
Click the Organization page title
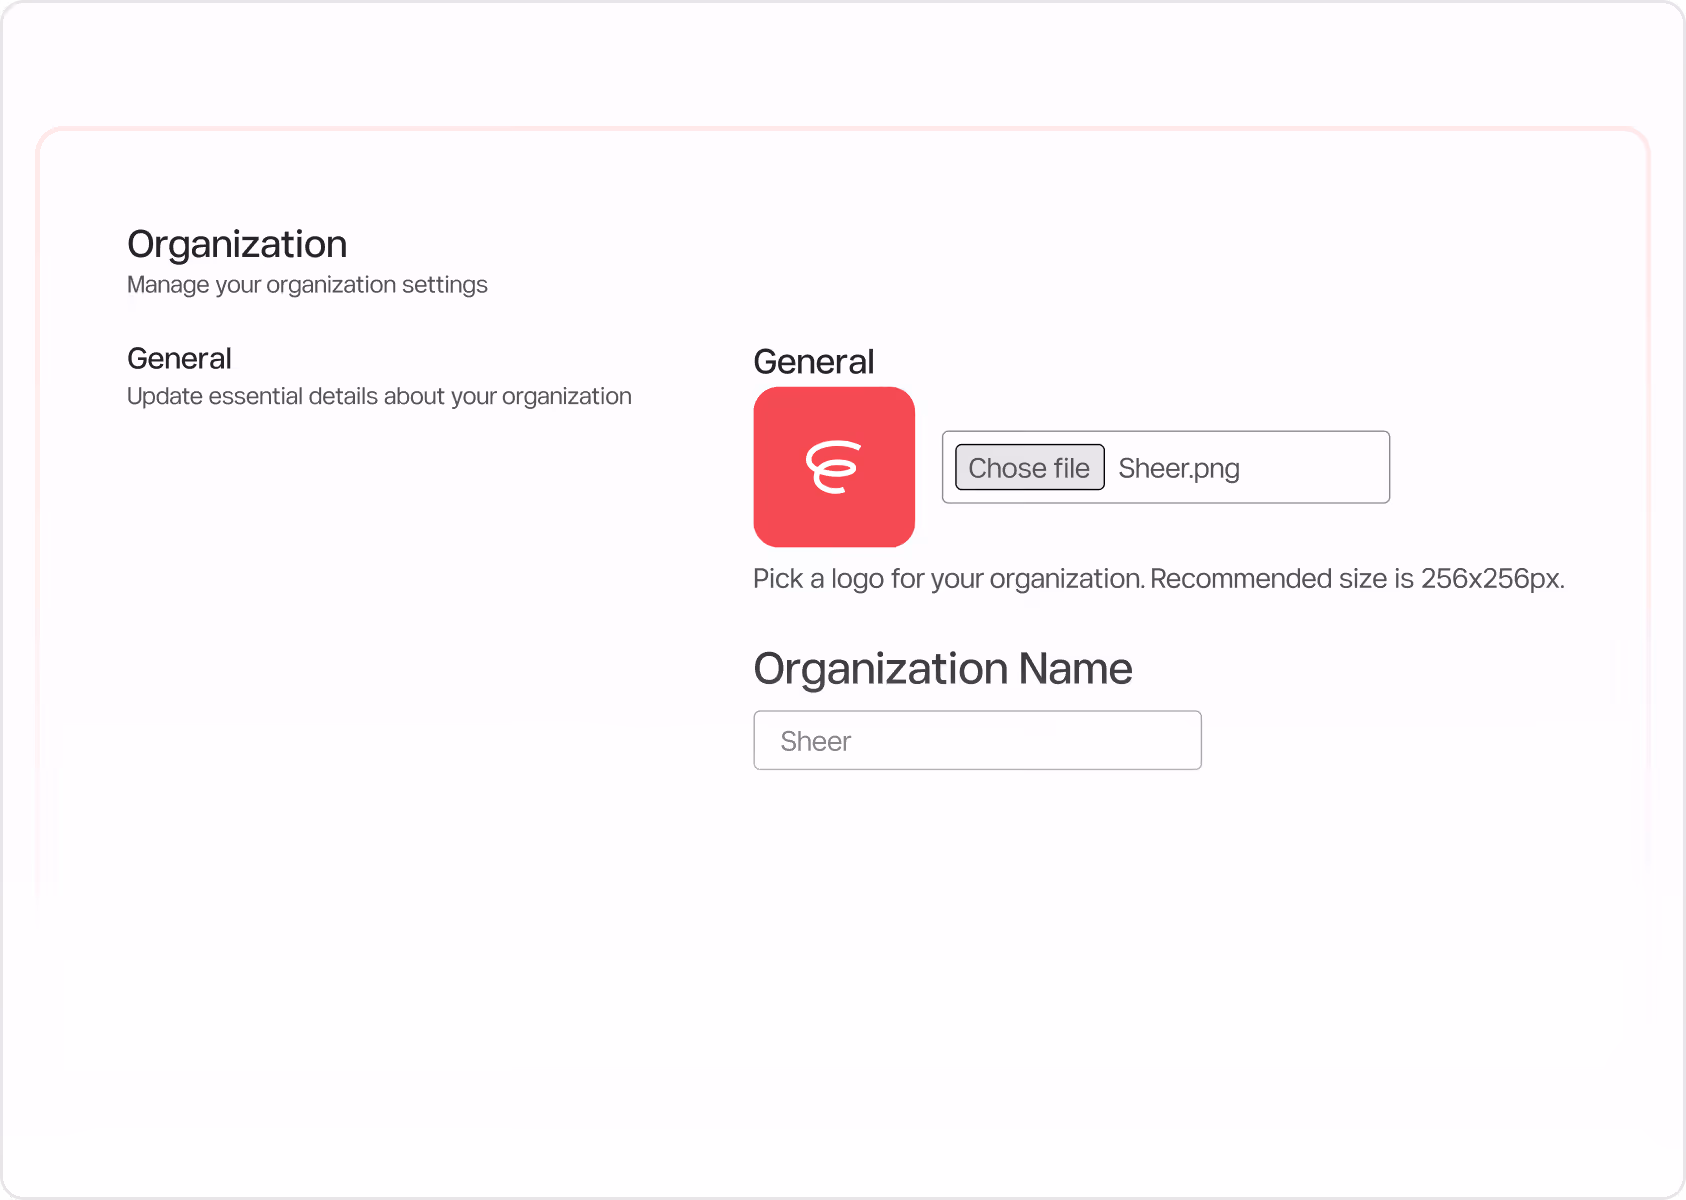[237, 243]
